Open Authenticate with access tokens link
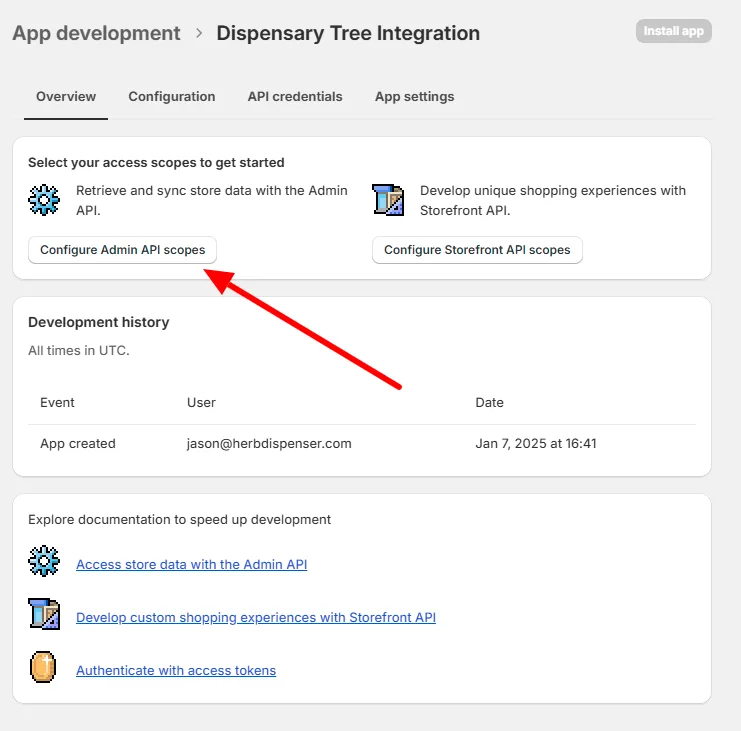Screen dimensions: 741x731 point(176,670)
